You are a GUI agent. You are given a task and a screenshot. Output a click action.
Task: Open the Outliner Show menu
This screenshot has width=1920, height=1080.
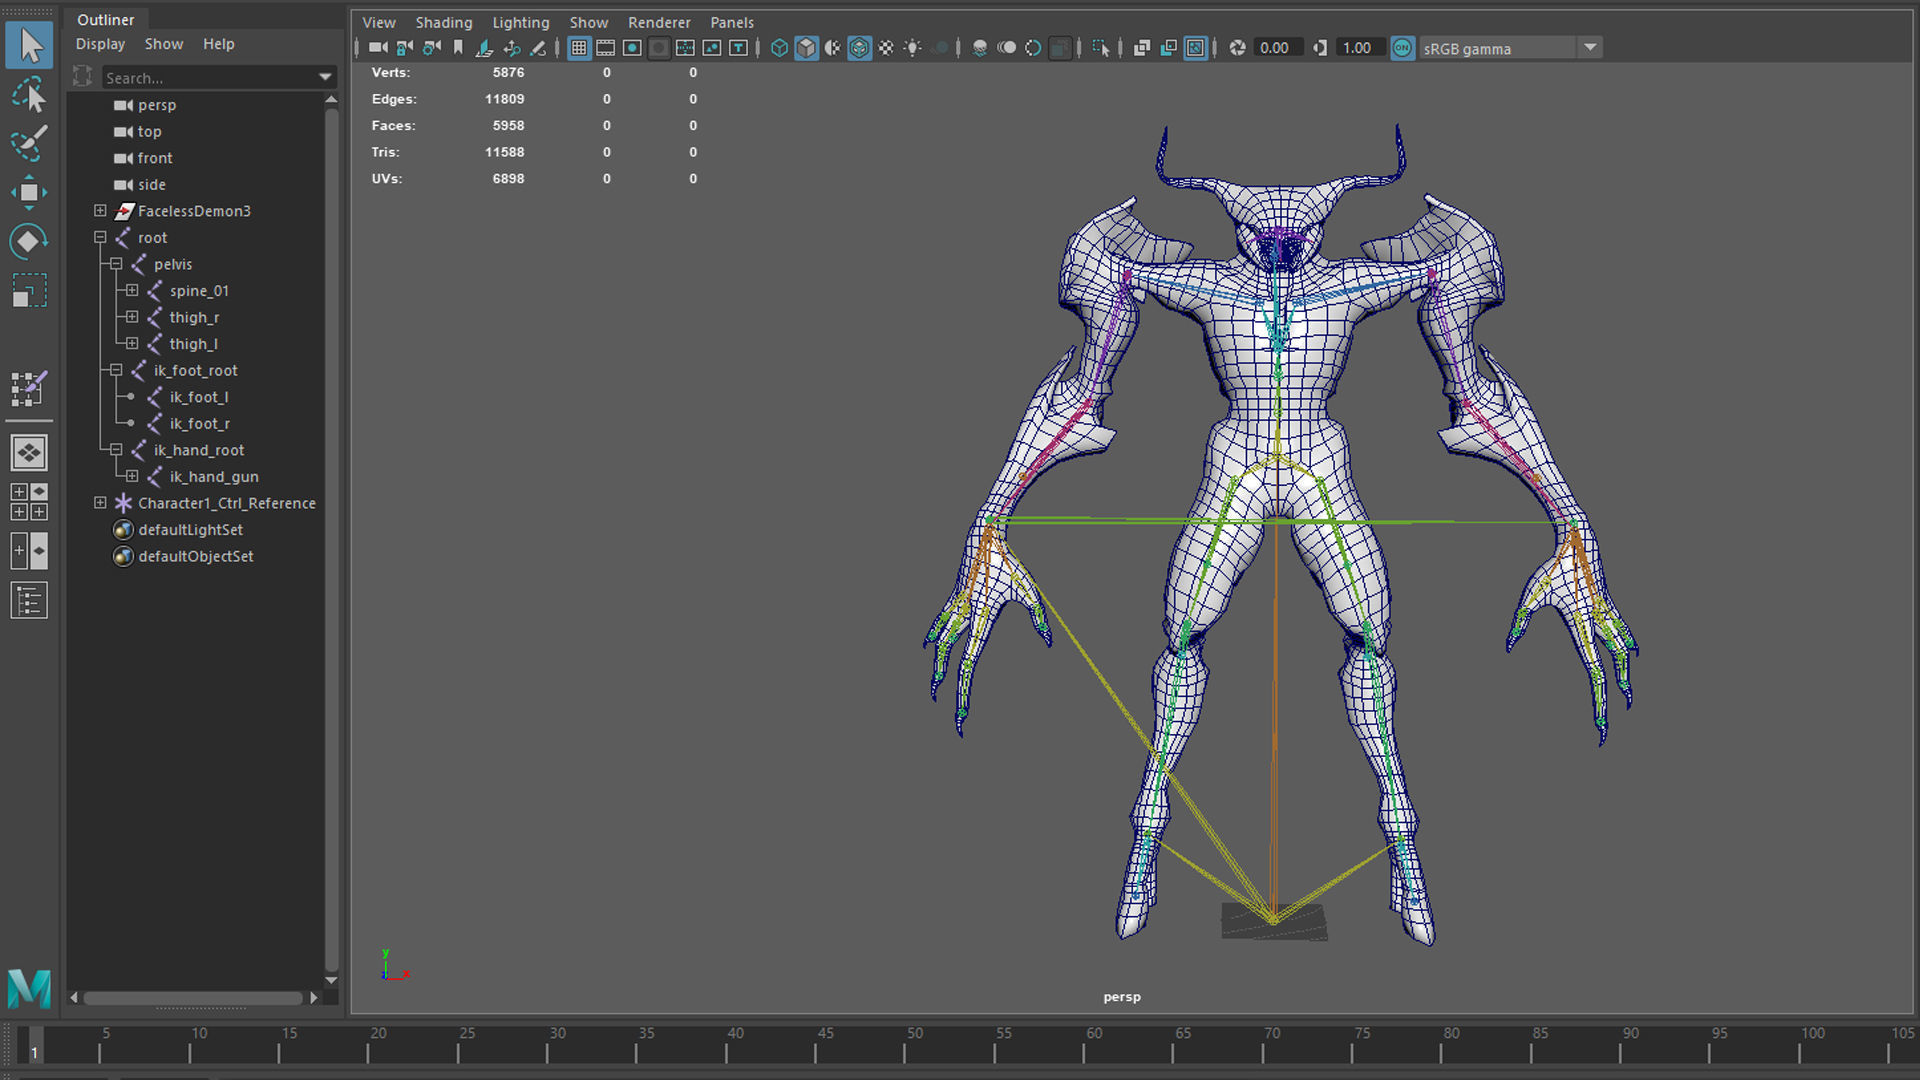click(x=164, y=44)
